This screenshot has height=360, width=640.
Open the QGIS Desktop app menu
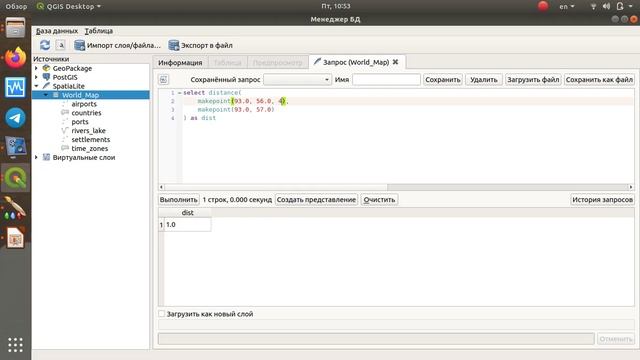pos(69,6)
